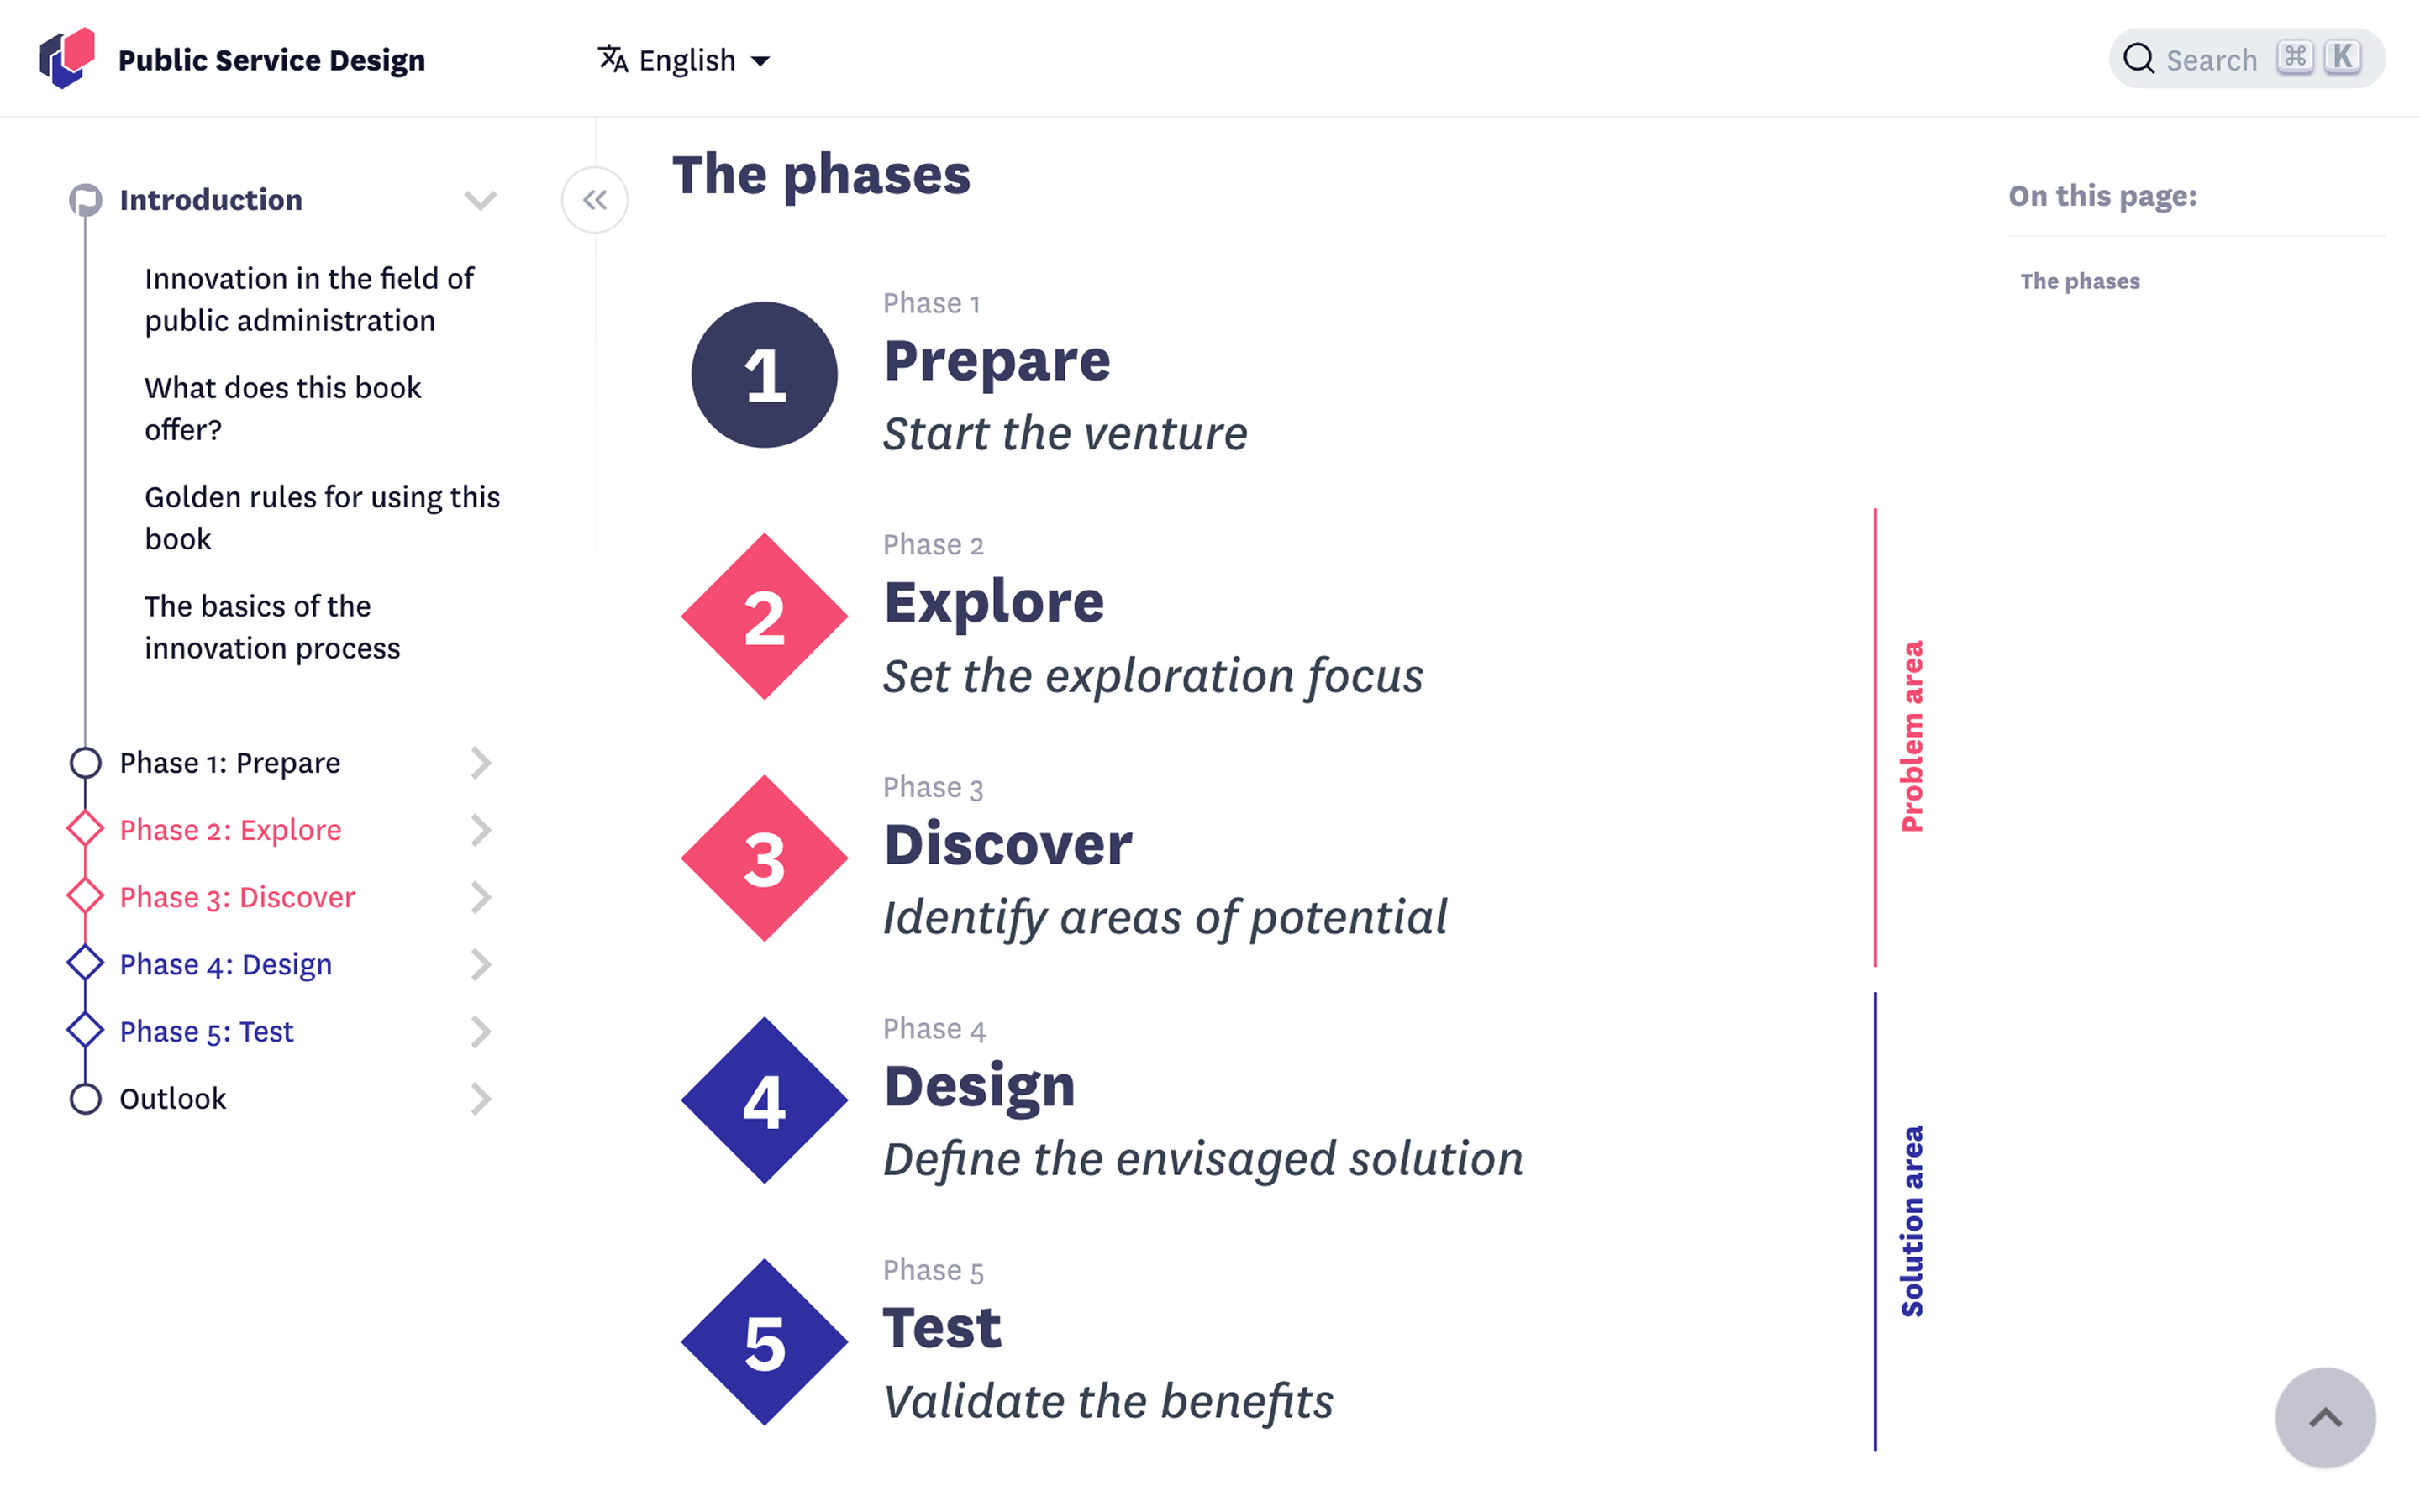This screenshot has height=1512, width=2420.
Task: Click the search magnifier icon
Action: 2138,59
